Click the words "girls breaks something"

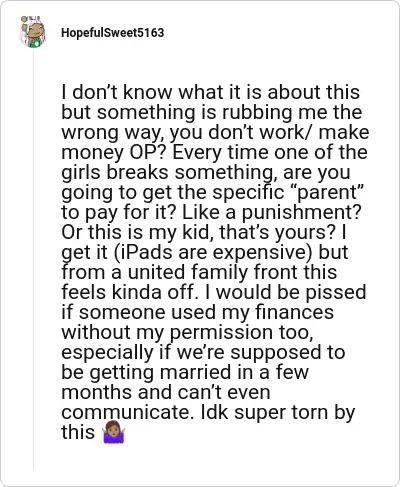(x=172, y=172)
